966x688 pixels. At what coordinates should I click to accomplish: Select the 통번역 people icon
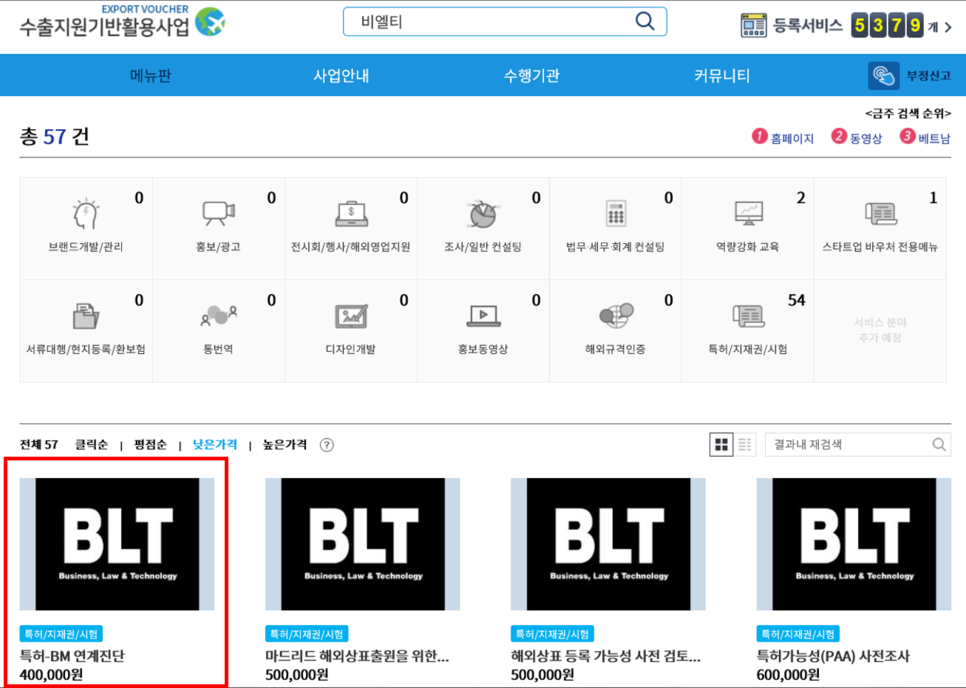[218, 315]
